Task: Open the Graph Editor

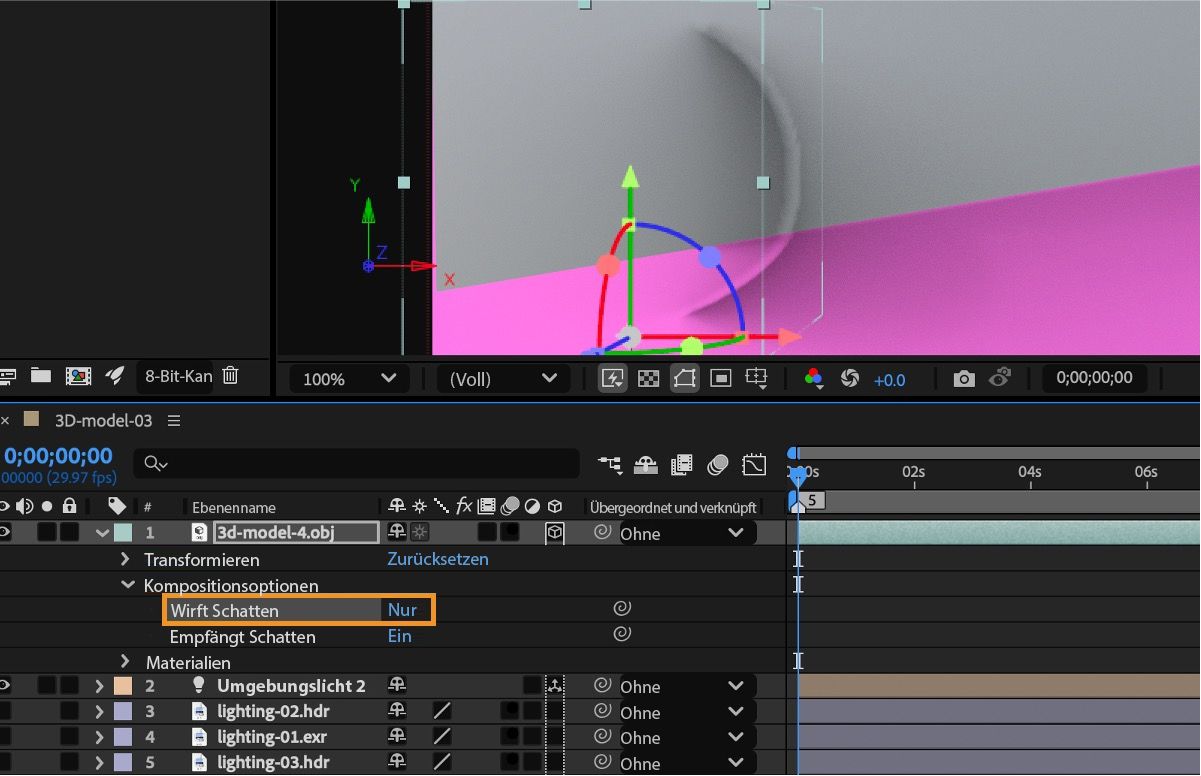Action: pos(754,463)
